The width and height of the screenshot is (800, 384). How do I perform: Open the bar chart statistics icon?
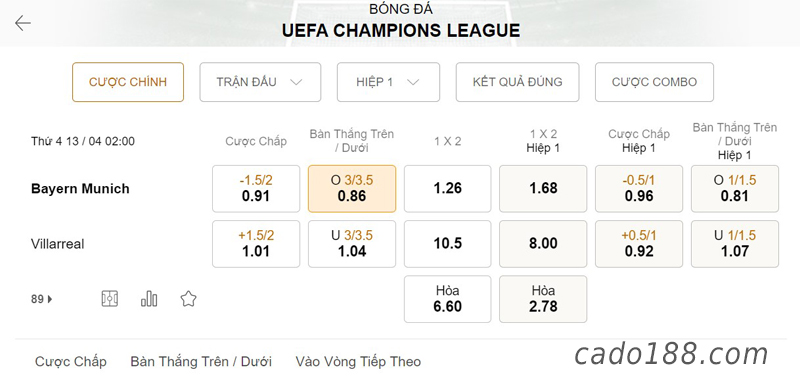tap(149, 299)
